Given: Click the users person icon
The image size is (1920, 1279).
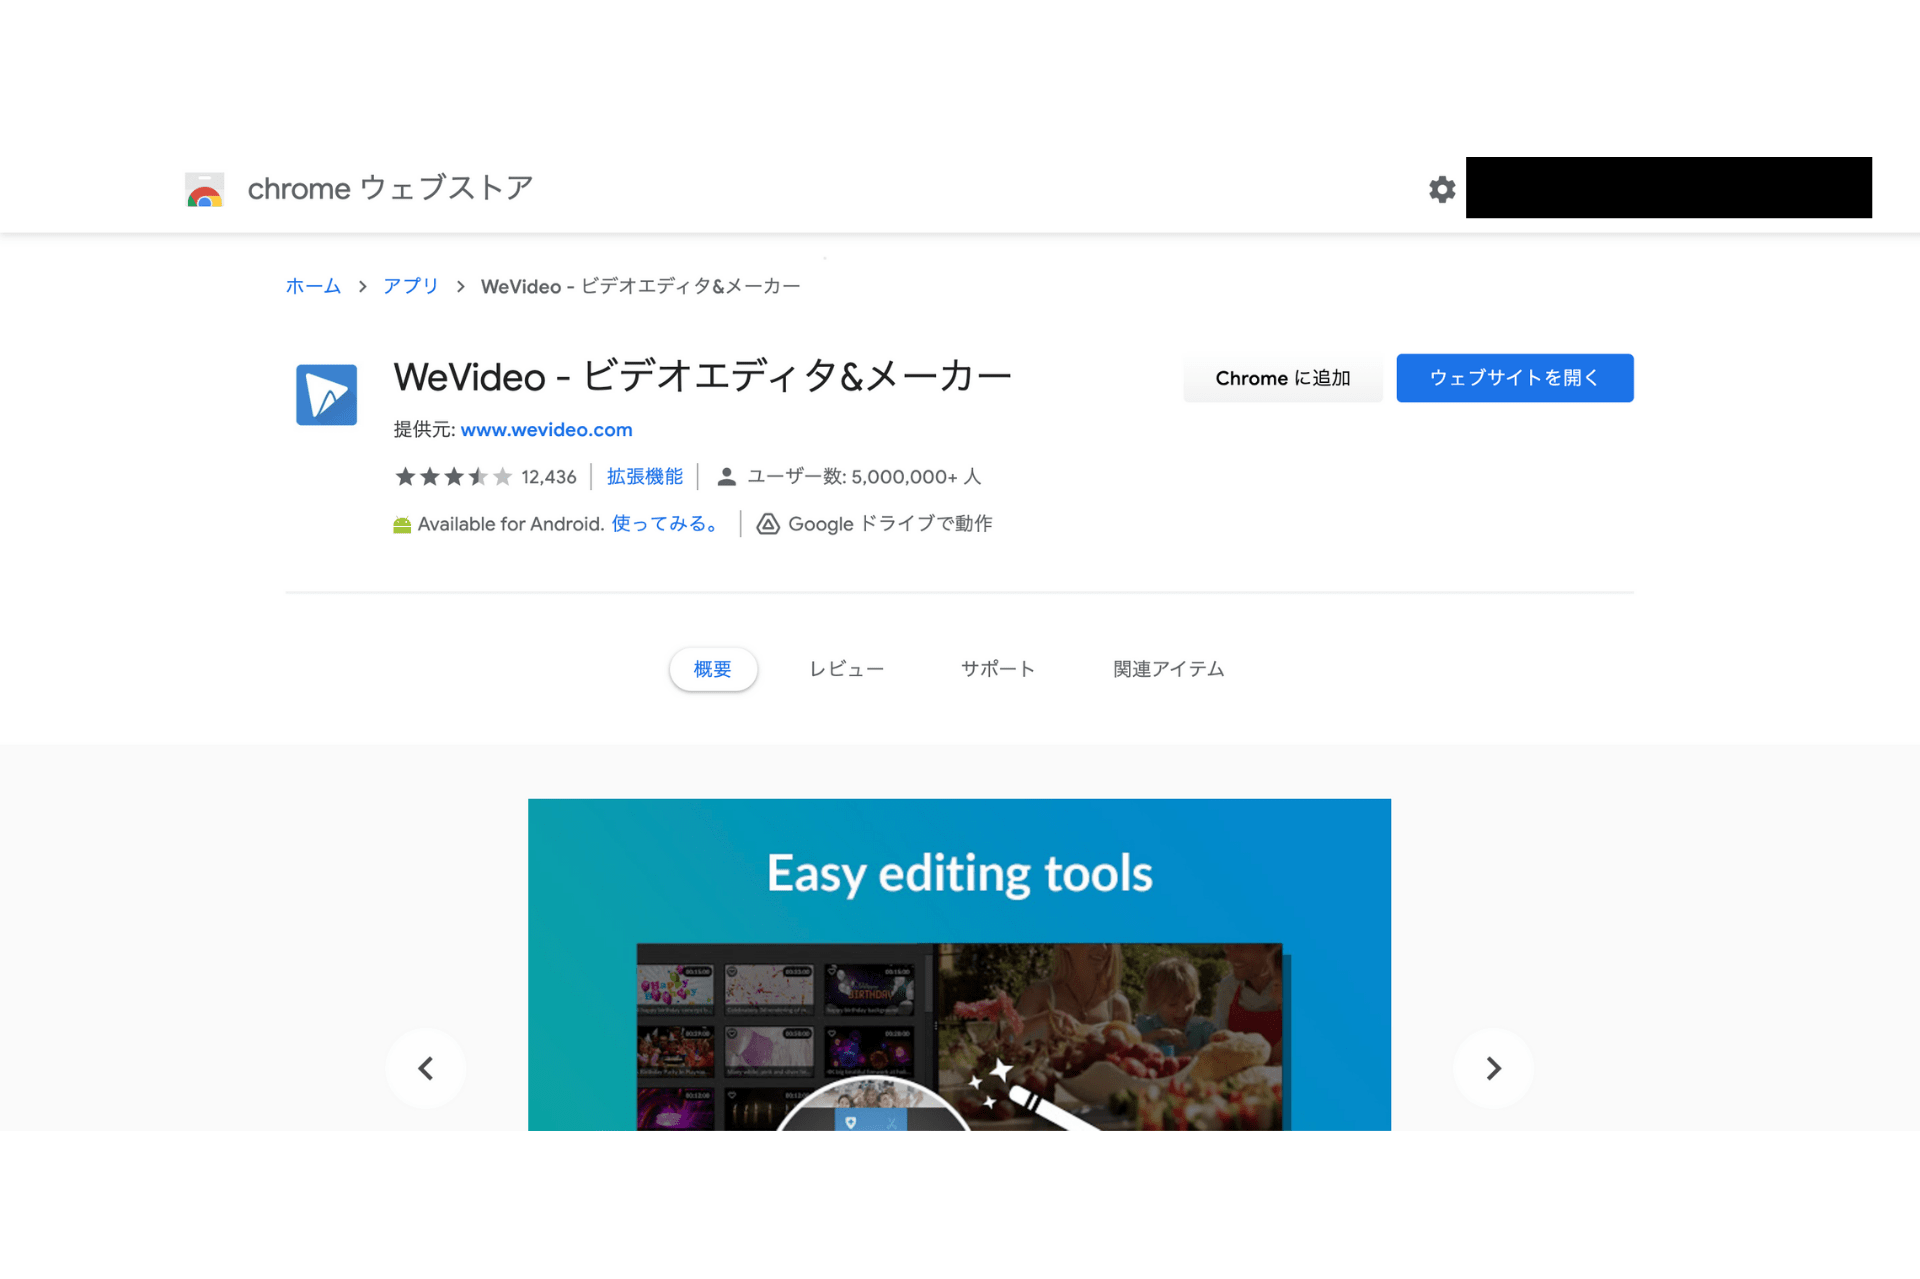Looking at the screenshot, I should 727,477.
